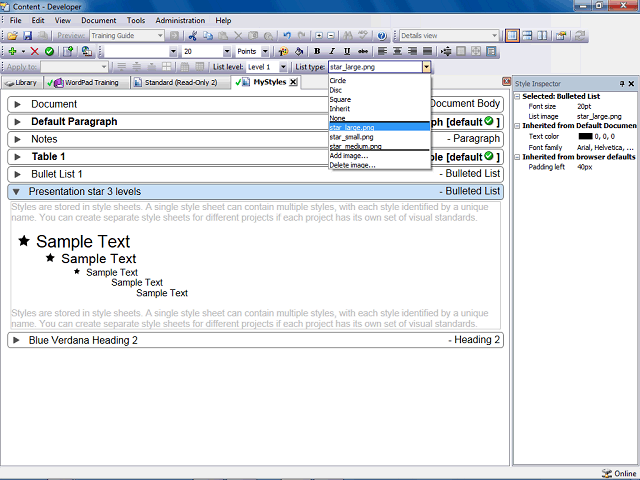640x480 pixels.
Task: Select the highlighted single-pane layout icon
Action: tap(512, 36)
